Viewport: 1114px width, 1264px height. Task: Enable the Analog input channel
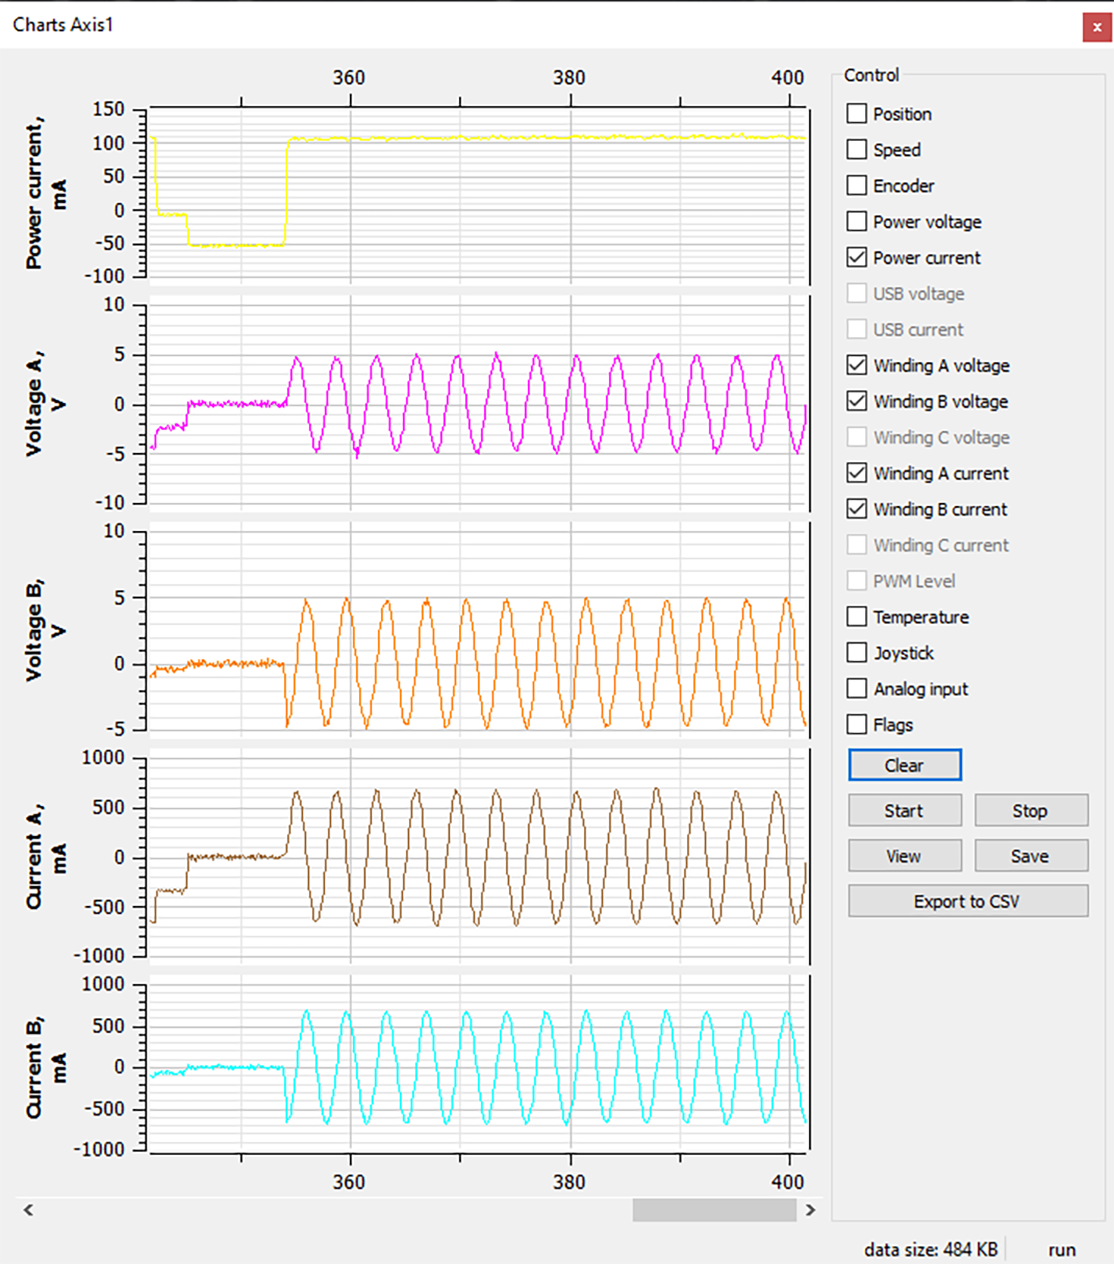(x=857, y=688)
